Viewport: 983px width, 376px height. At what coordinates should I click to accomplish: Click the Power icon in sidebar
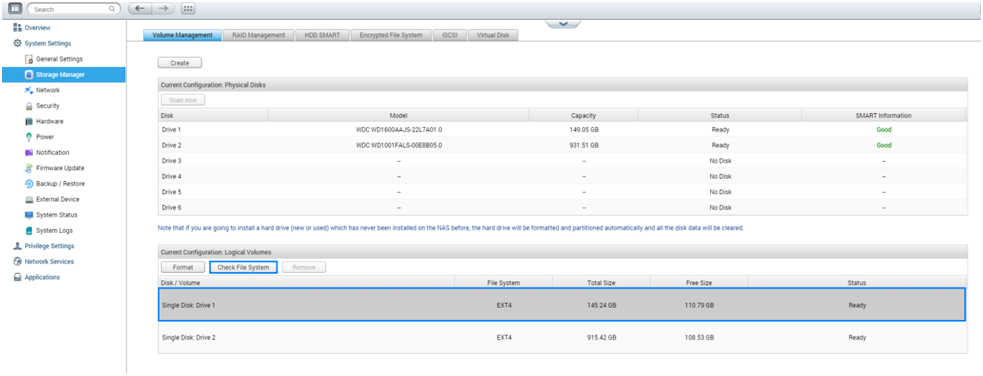click(x=29, y=137)
